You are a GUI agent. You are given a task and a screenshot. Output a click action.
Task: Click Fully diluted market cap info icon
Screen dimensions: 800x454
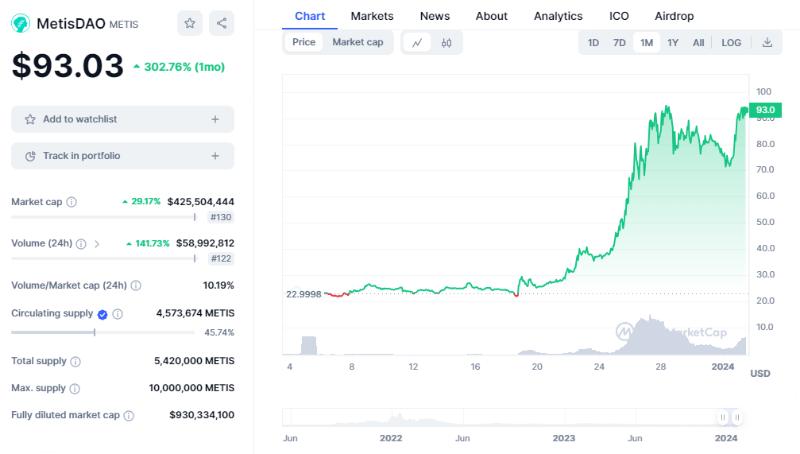pos(128,415)
